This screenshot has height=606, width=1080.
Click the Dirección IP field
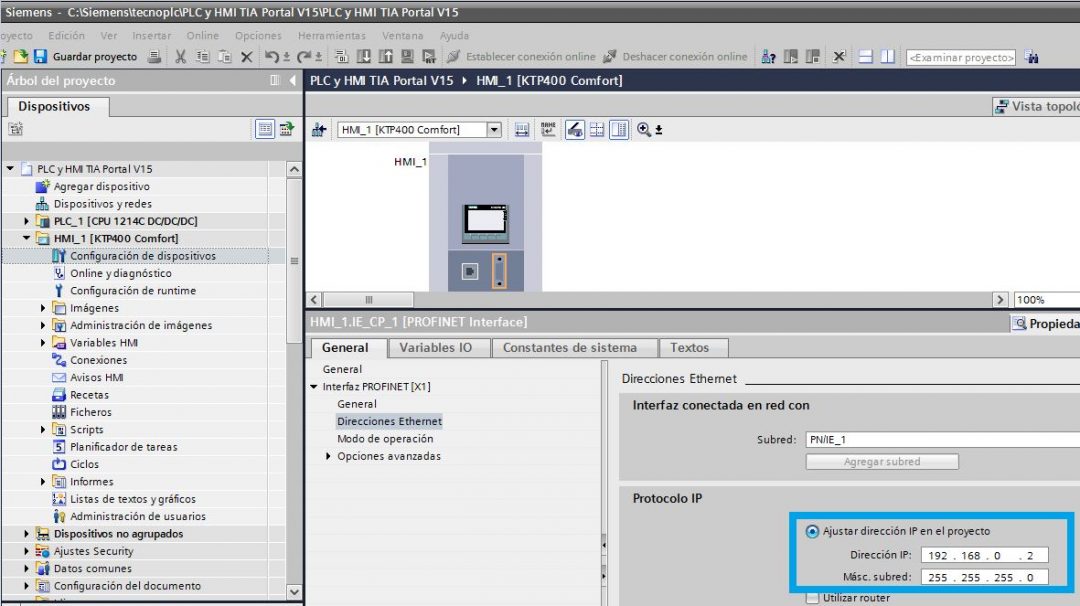click(x=984, y=555)
